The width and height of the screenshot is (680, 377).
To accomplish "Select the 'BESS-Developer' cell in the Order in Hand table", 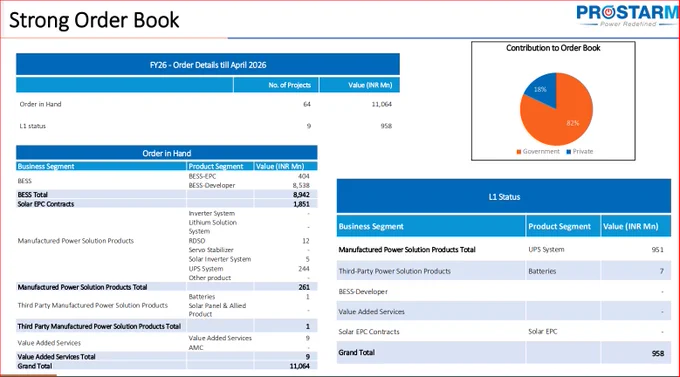I will click(x=212, y=185).
